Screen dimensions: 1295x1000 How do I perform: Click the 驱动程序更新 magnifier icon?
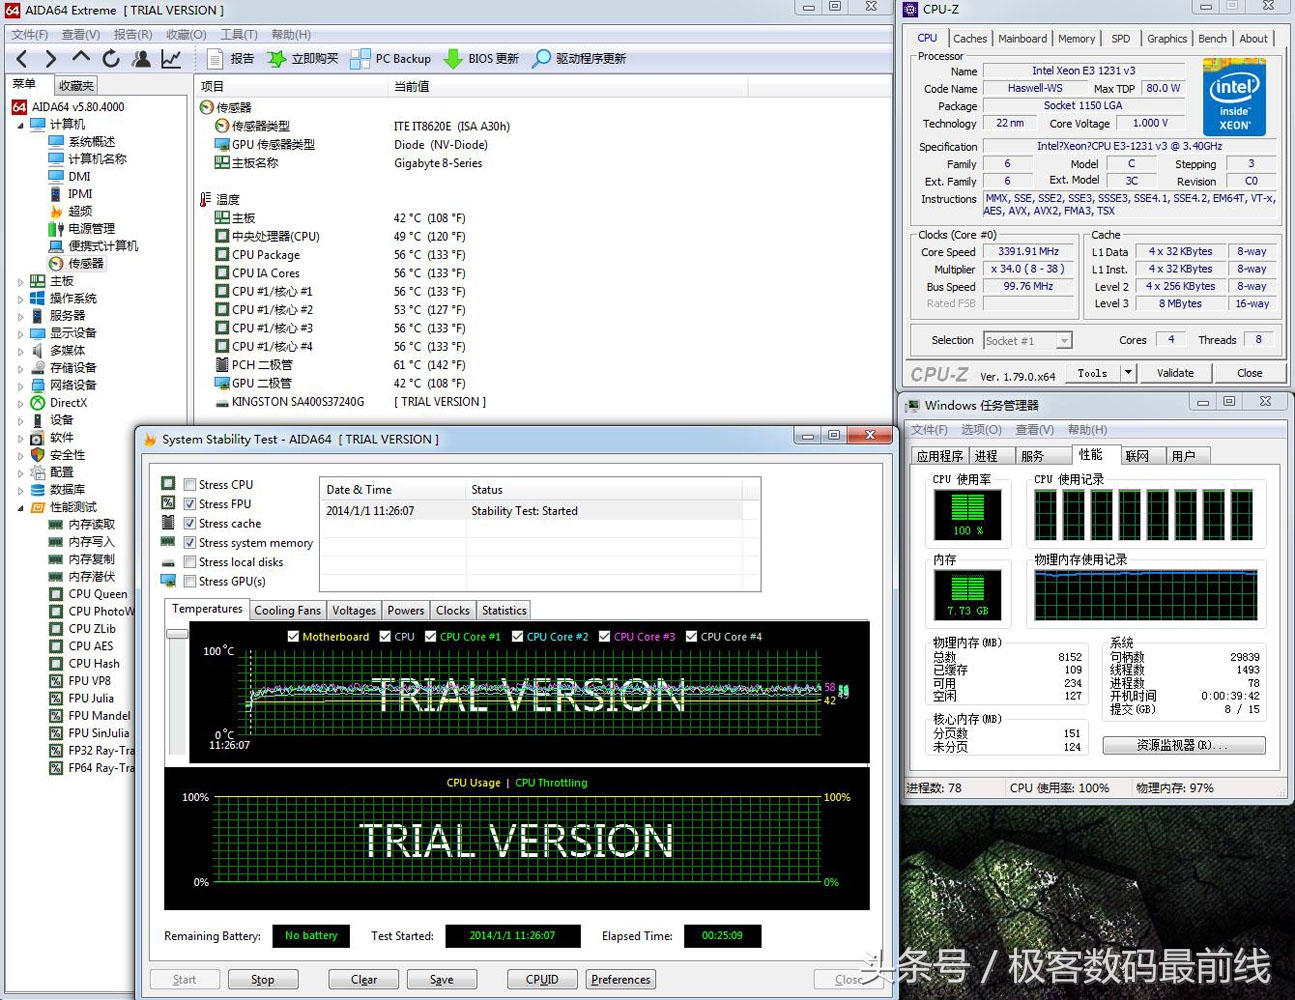click(x=541, y=59)
